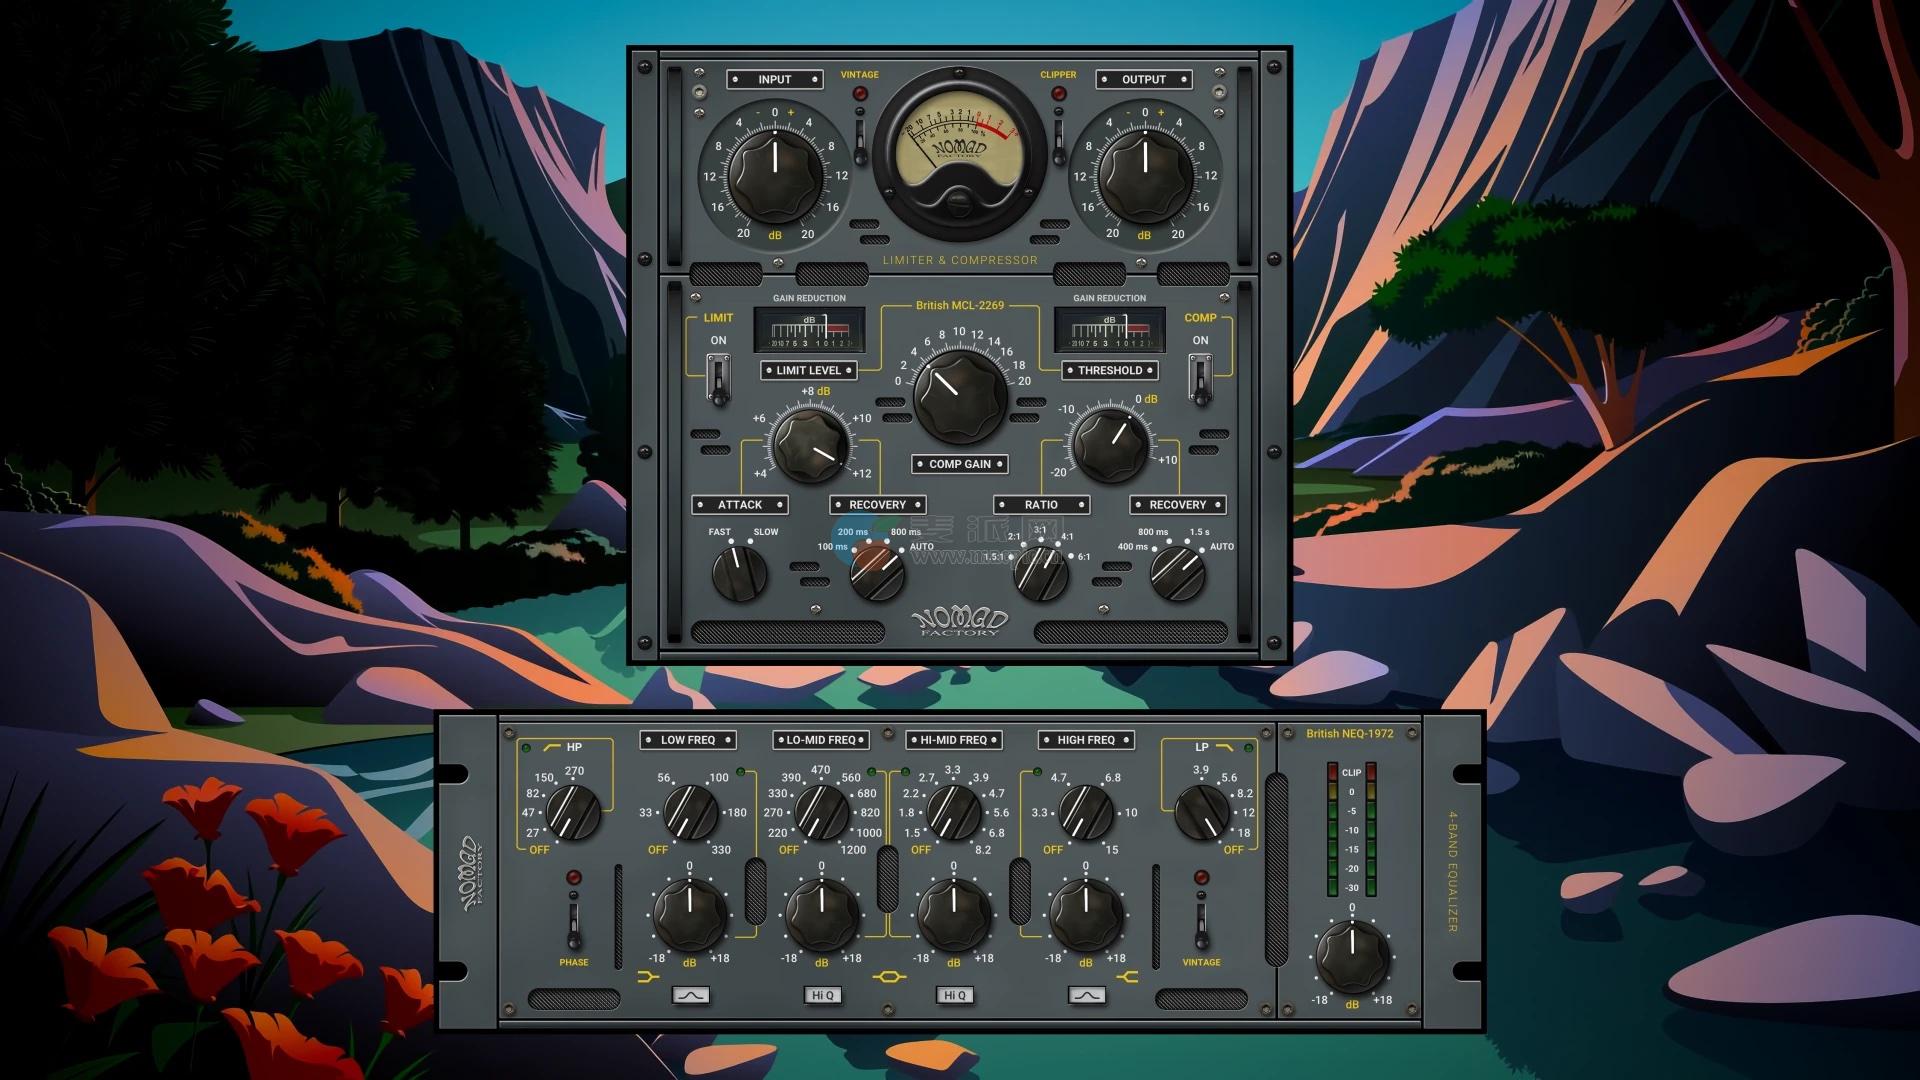Click the Lo-Mid band gain knob

[x=822, y=914]
